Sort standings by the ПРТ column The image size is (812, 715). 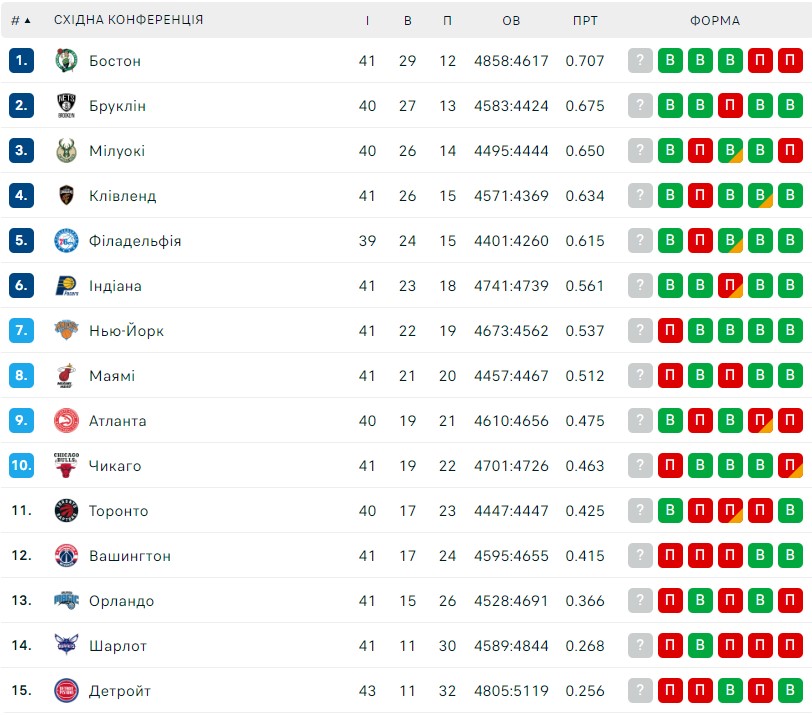(x=585, y=21)
